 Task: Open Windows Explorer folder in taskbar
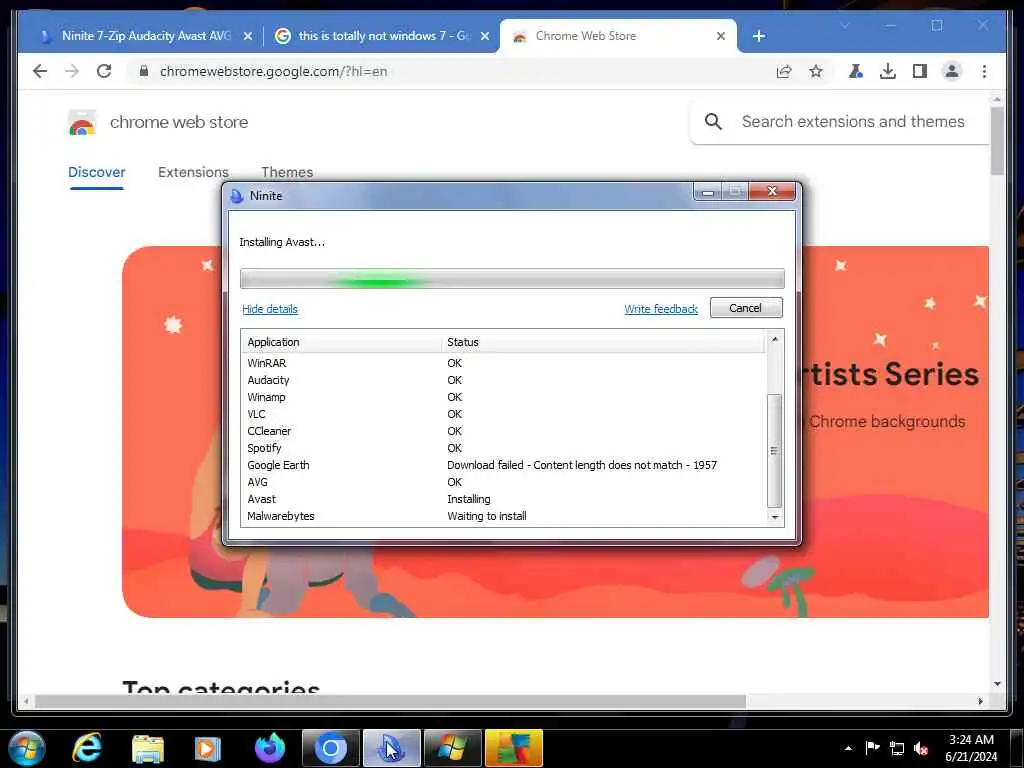click(148, 748)
